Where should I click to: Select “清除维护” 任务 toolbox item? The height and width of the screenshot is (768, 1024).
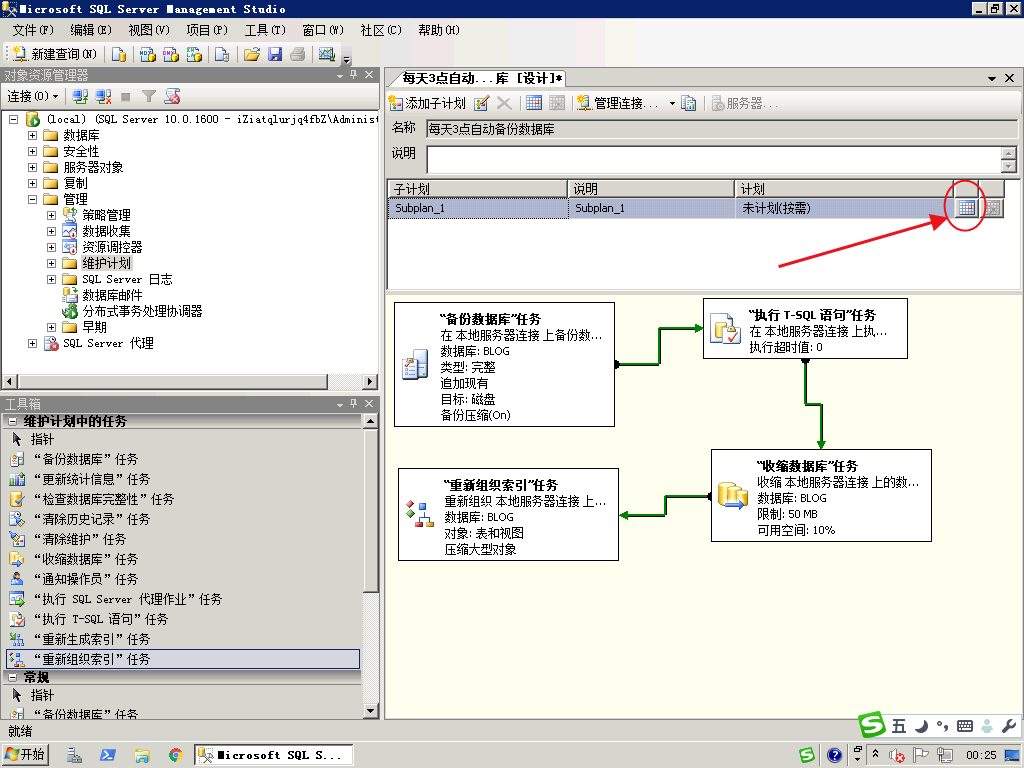pos(183,539)
